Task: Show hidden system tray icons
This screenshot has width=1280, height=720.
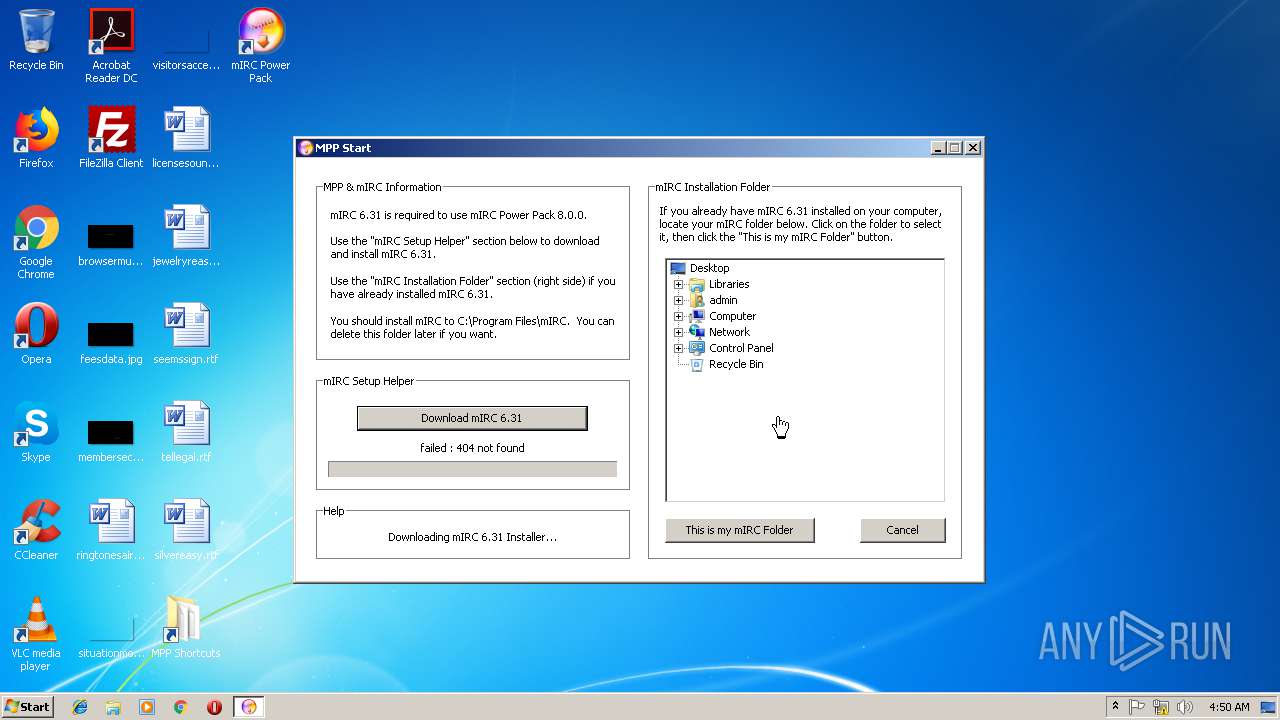Action: pos(1115,707)
